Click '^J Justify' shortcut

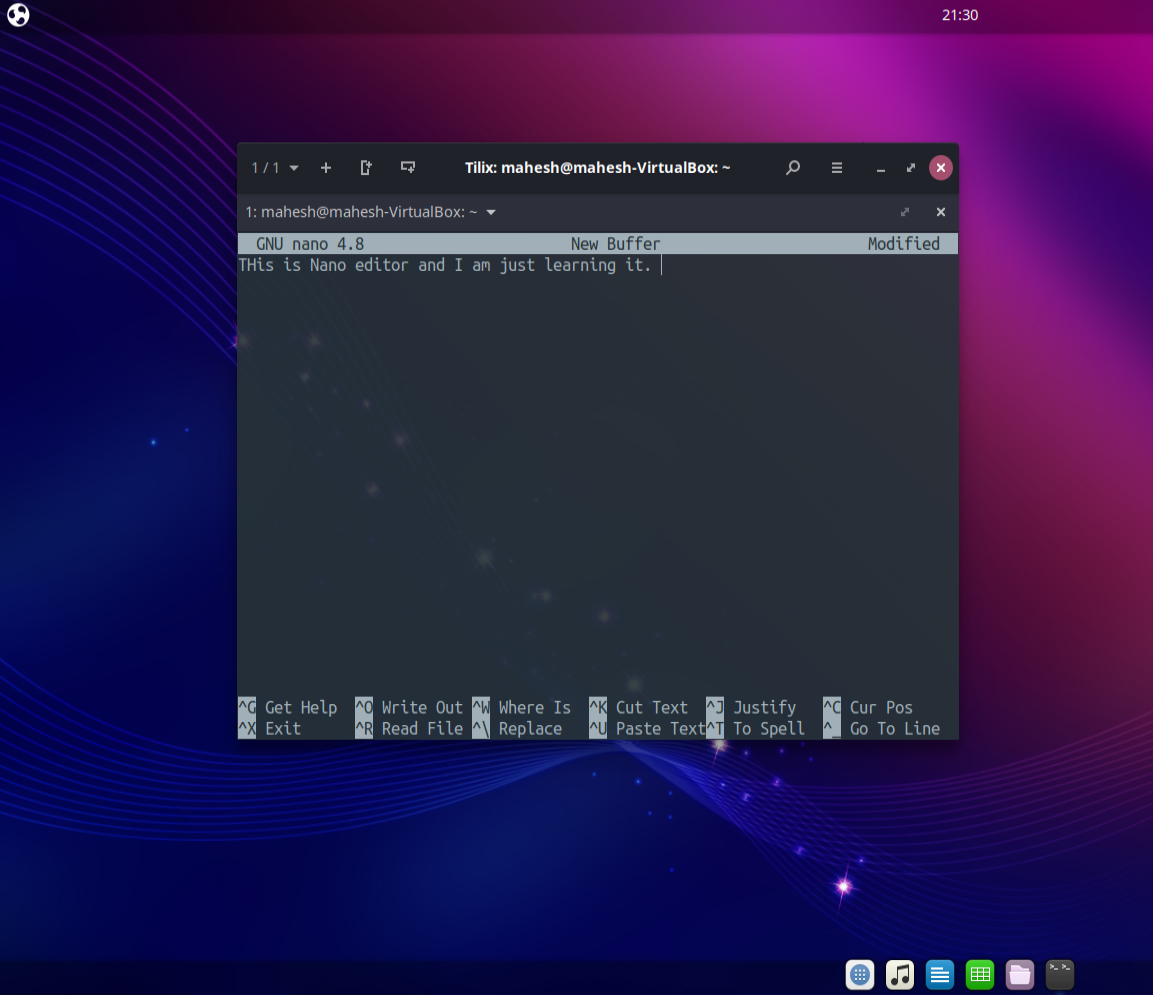751,707
